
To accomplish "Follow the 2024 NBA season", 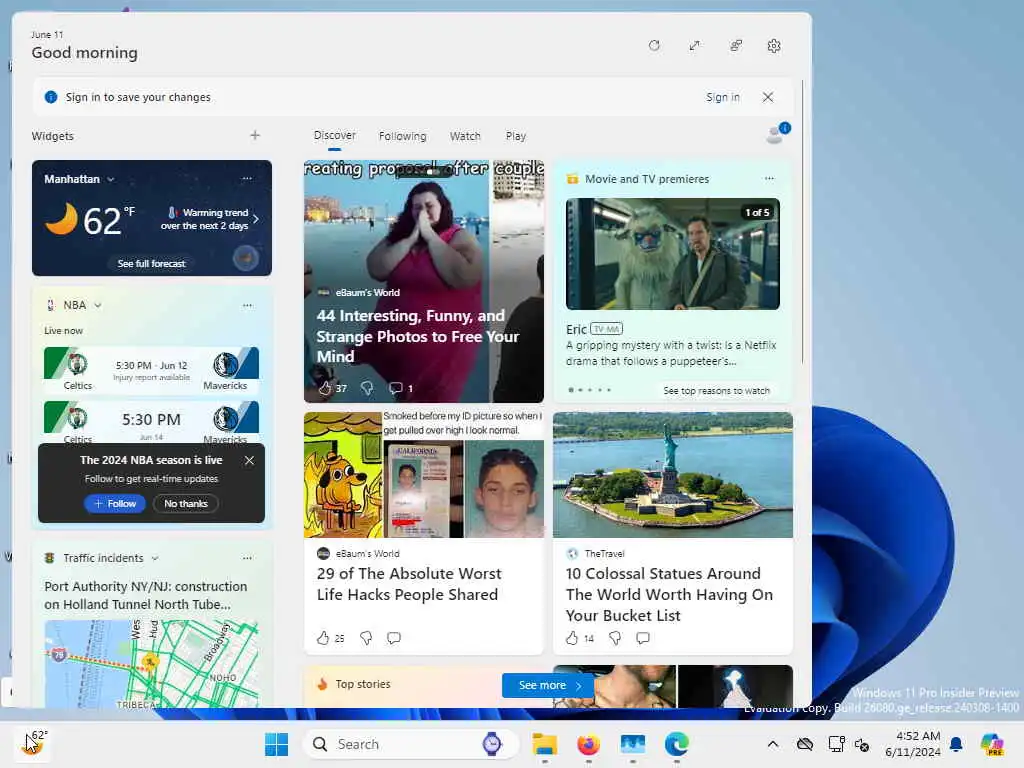I will point(114,504).
